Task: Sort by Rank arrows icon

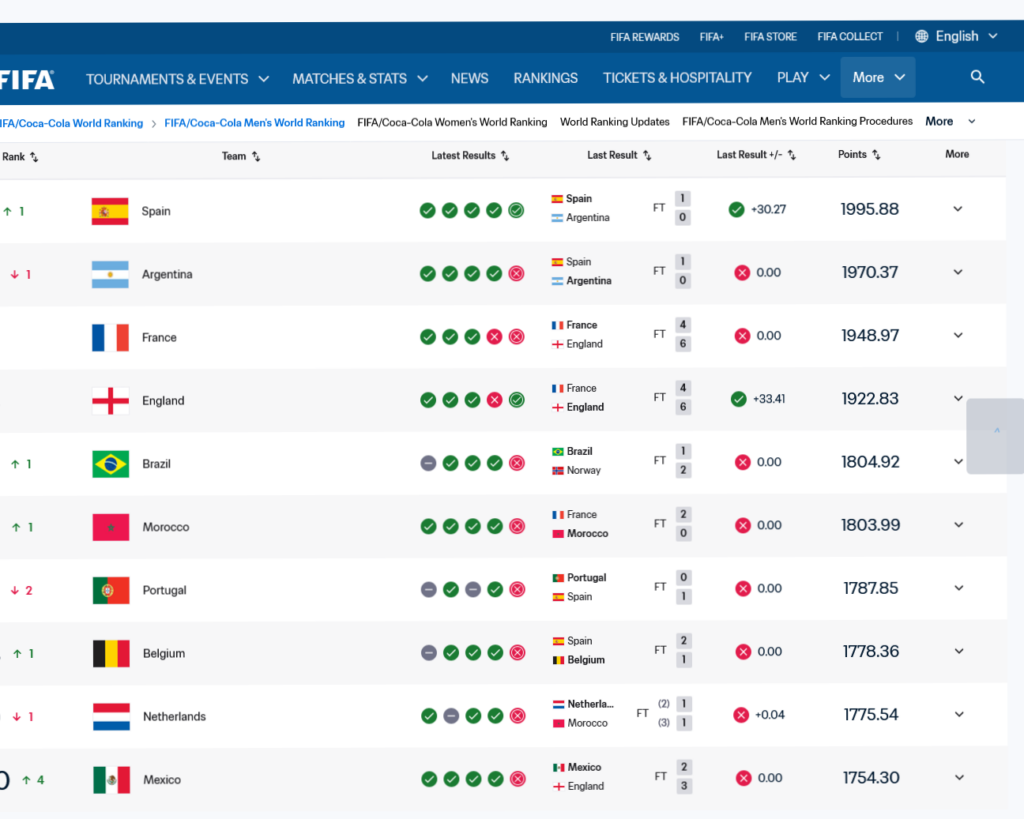Action: (34, 157)
